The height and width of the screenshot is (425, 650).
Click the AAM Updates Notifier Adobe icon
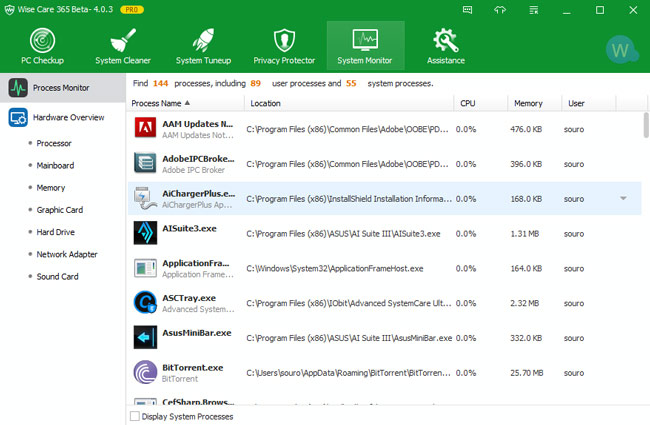145,127
